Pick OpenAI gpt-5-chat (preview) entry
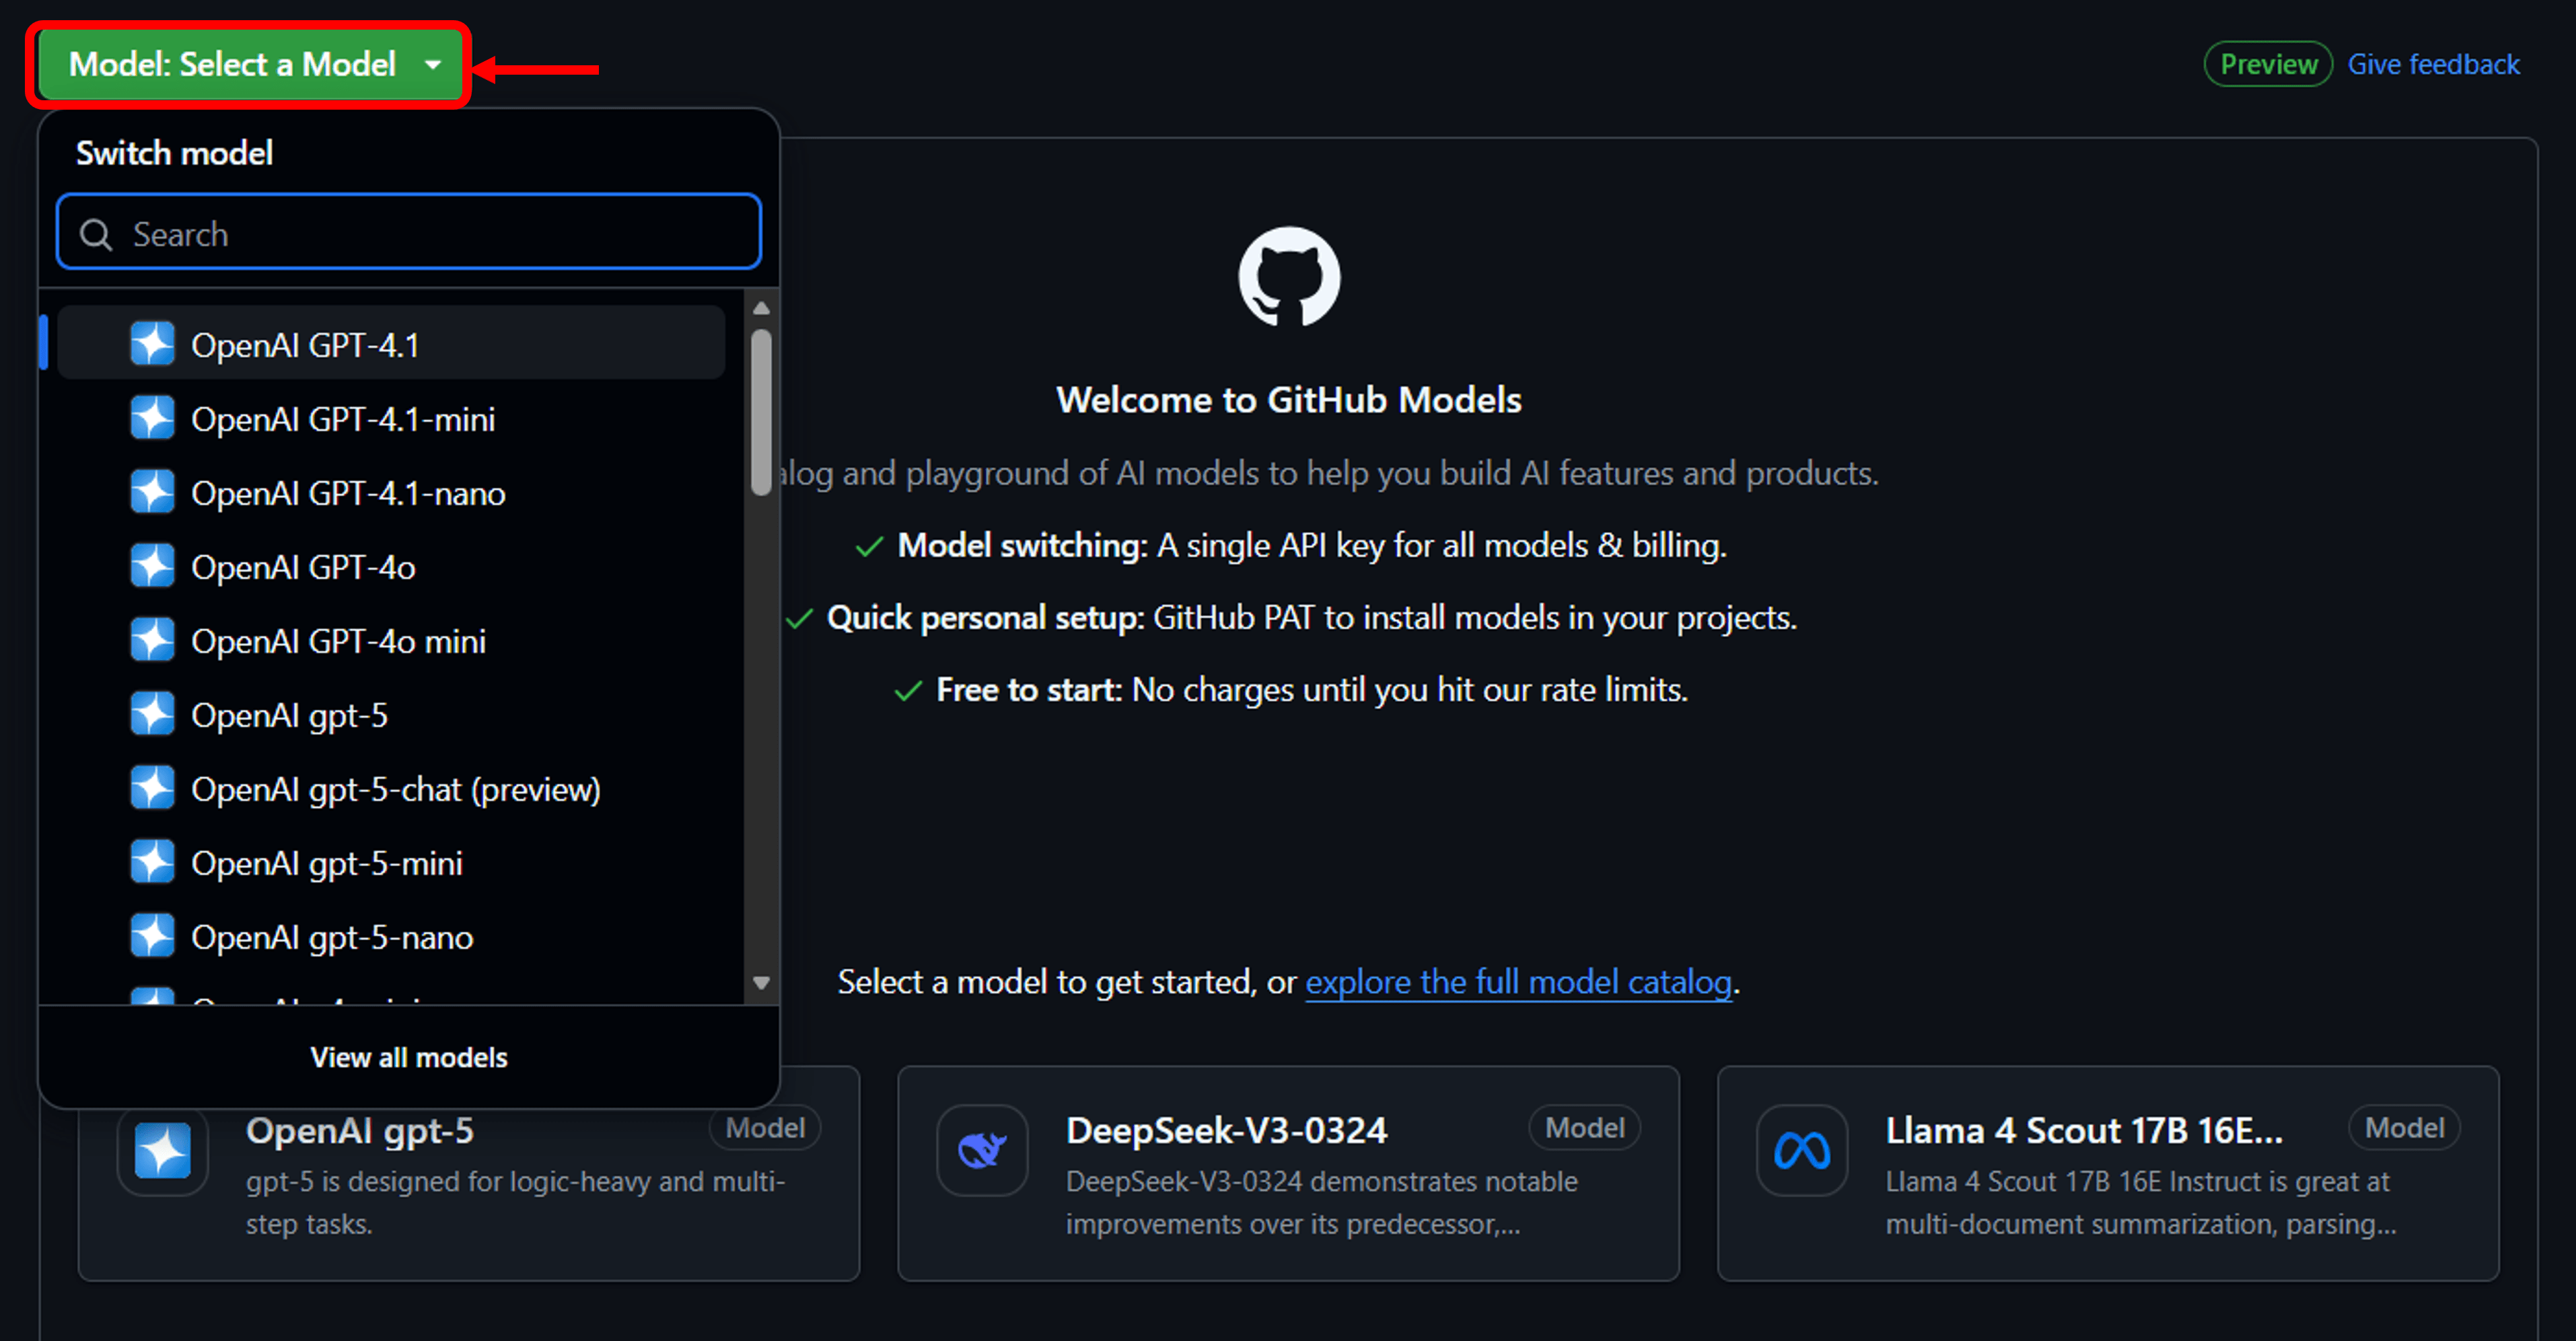 [x=395, y=789]
